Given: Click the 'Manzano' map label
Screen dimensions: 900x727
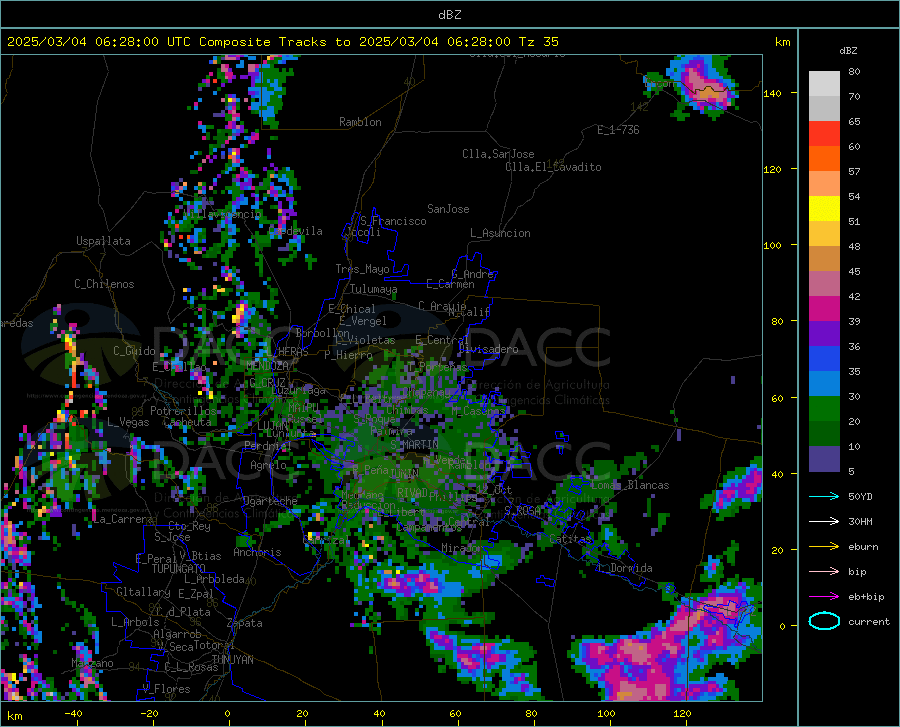Looking at the screenshot, I should [x=92, y=663].
